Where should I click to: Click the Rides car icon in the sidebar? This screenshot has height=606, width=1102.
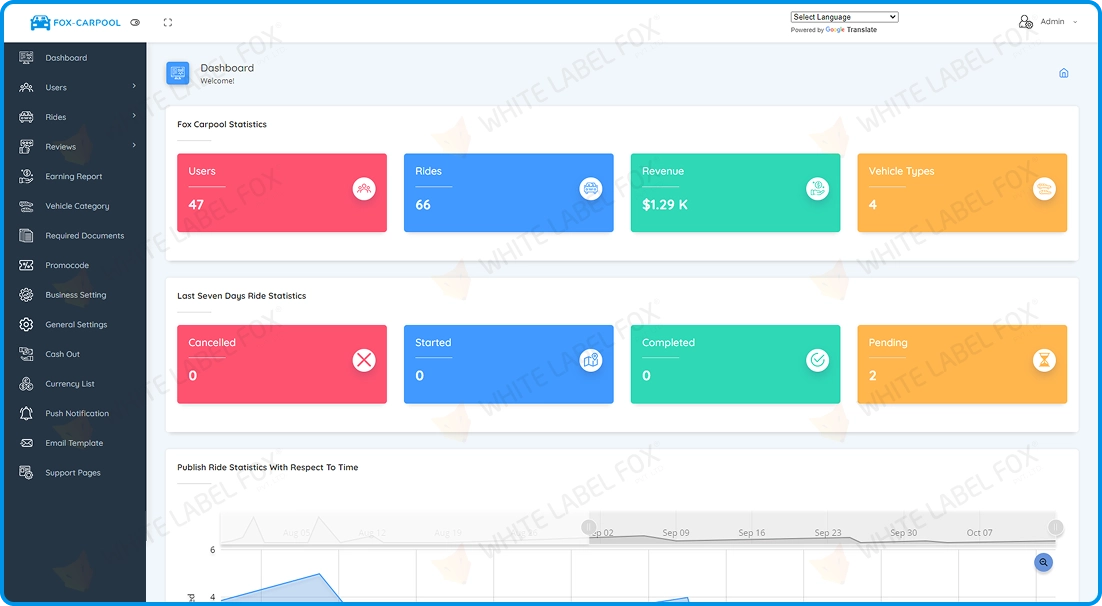pyautogui.click(x=26, y=117)
